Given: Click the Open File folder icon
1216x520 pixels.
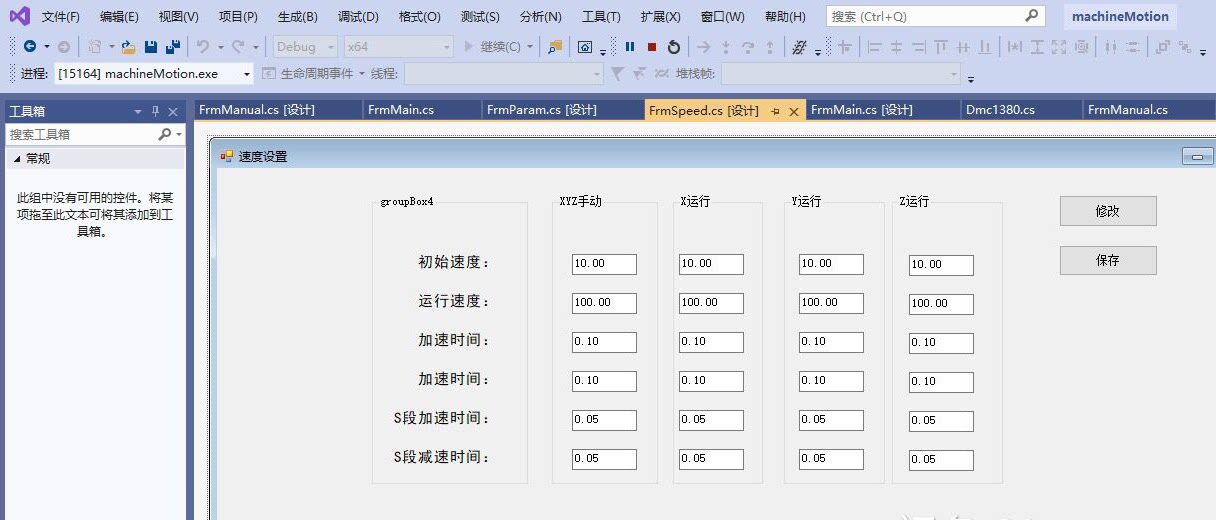Looking at the screenshot, I should (x=129, y=47).
